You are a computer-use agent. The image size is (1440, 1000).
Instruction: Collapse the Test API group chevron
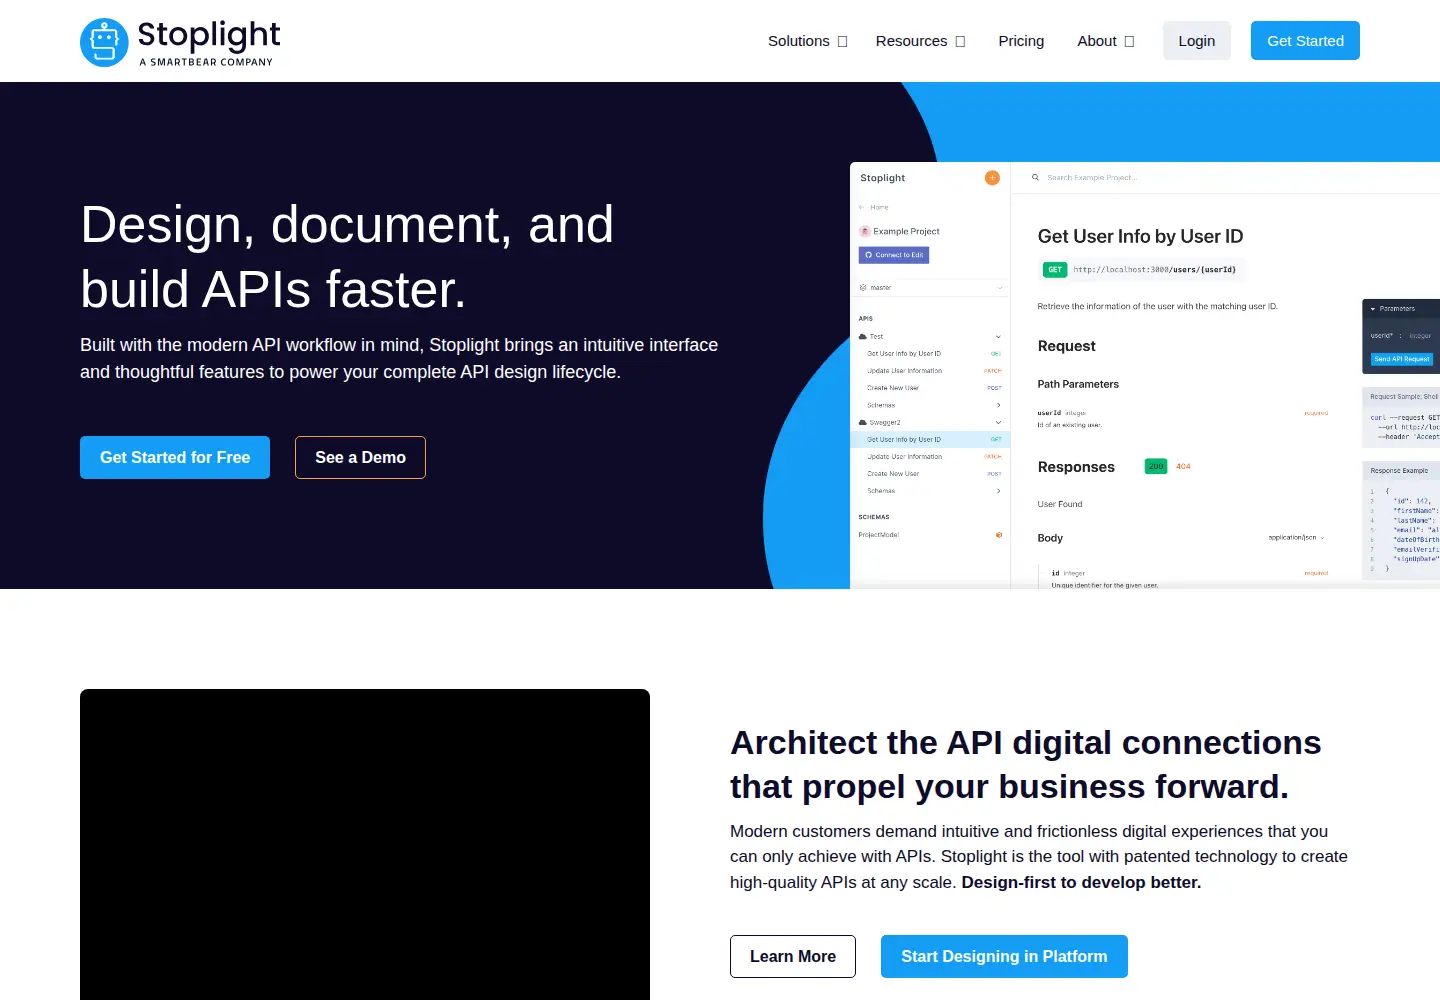point(998,337)
